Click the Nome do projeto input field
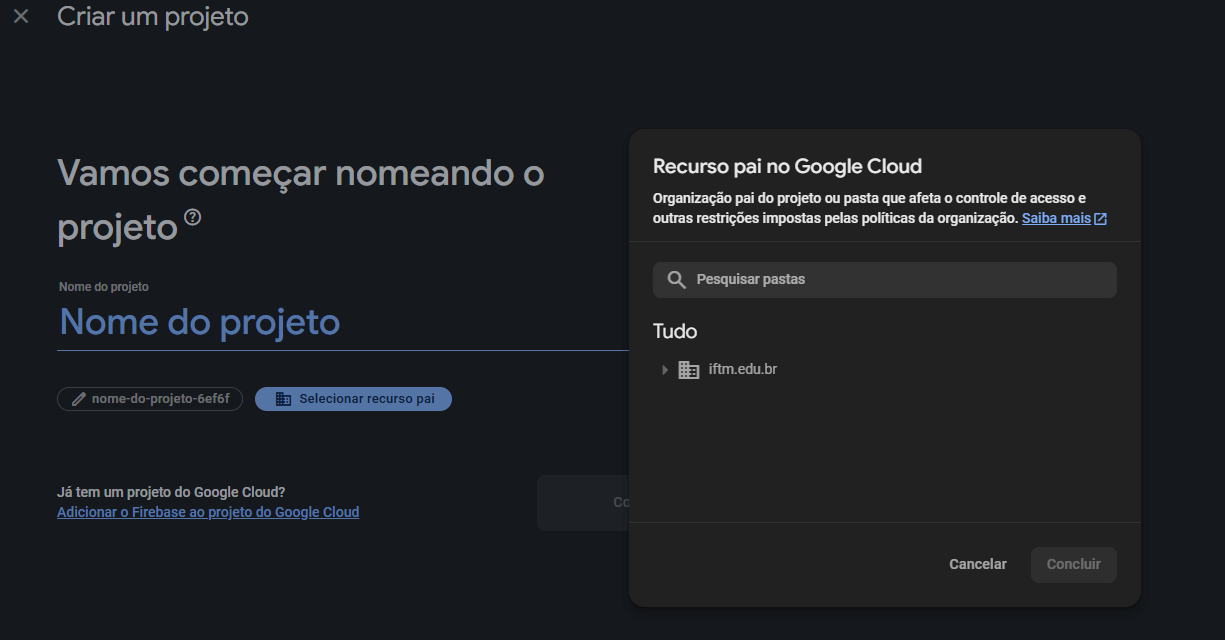Image resolution: width=1225 pixels, height=640 pixels. point(343,322)
